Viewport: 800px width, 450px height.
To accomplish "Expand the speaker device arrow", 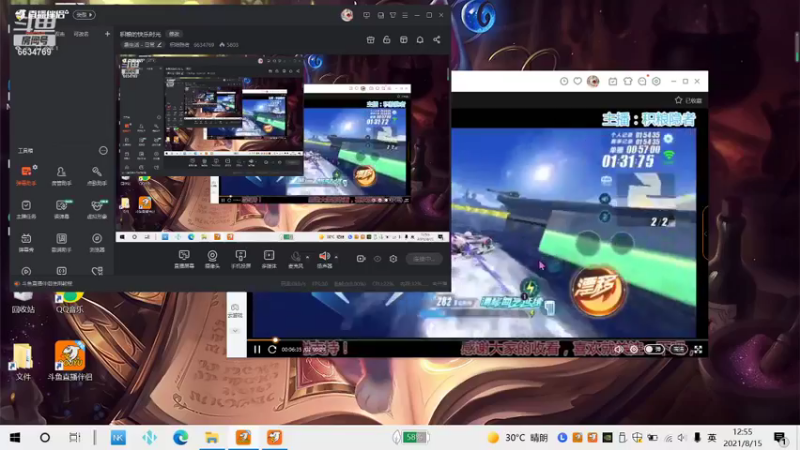I will 336,257.
